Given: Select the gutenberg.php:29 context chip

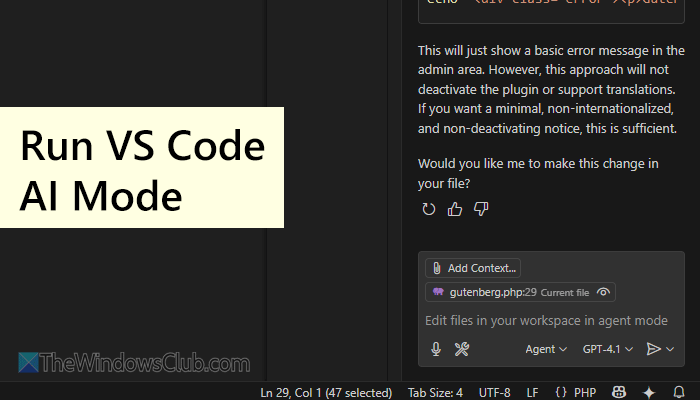Looking at the screenshot, I should pos(520,292).
